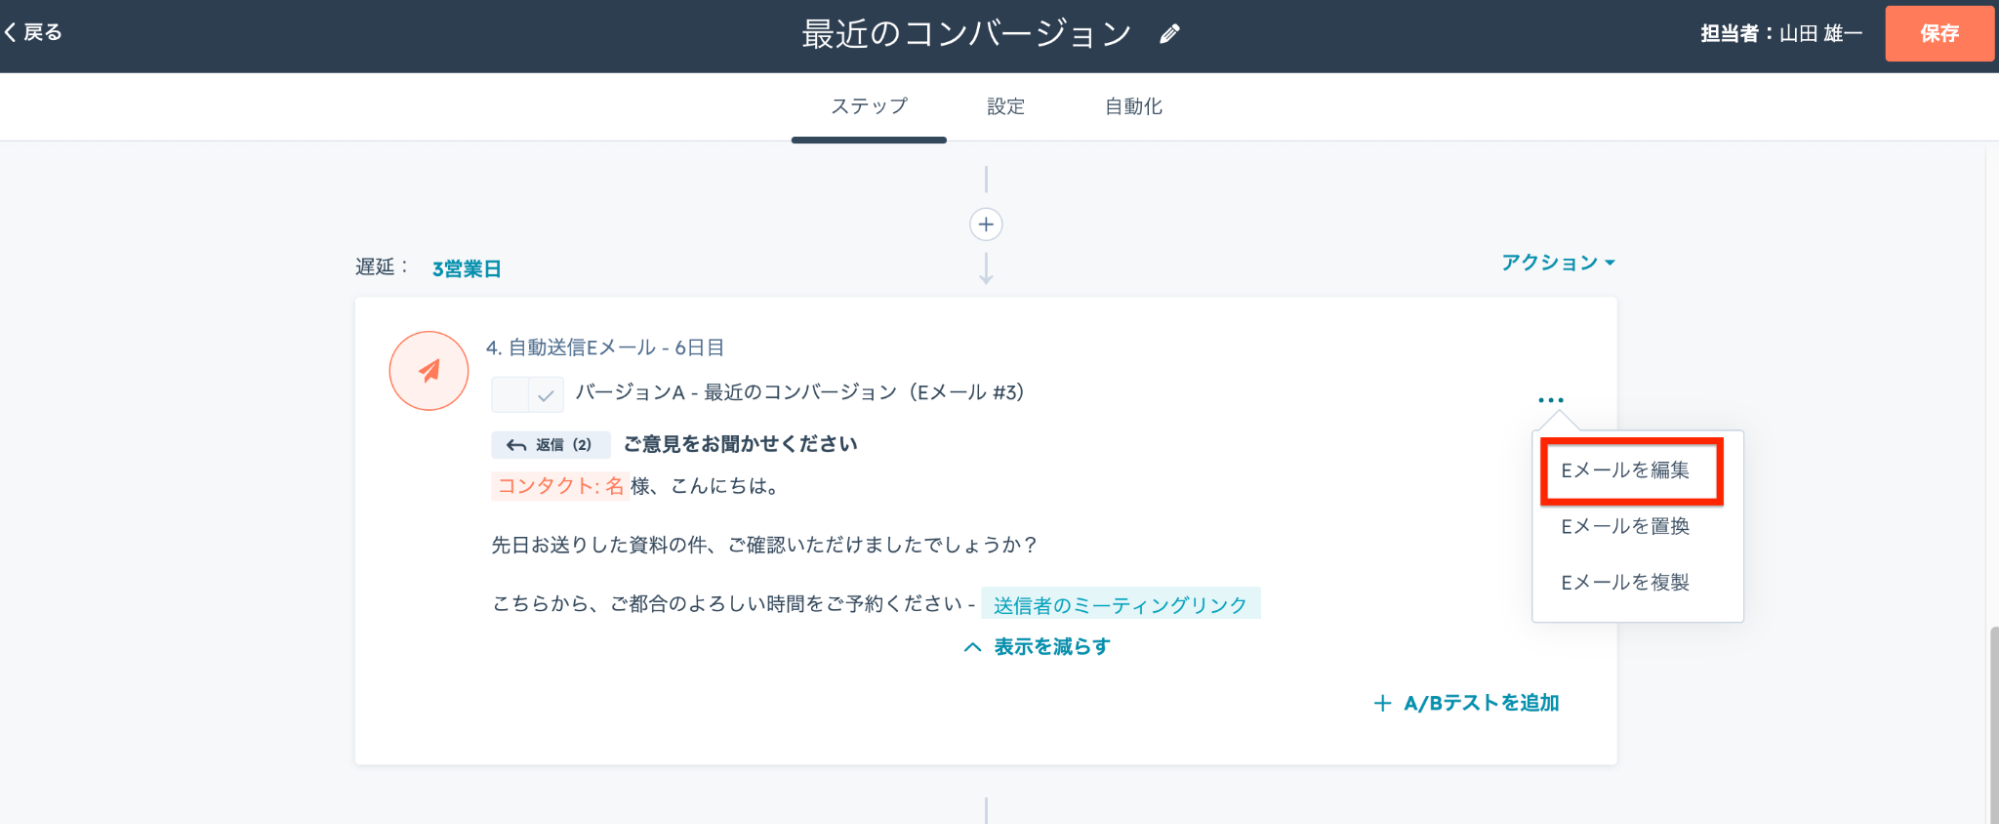The height and width of the screenshot is (824, 1999).
Task: Click the pencil icon to rename sequence
Action: pos(1169,35)
